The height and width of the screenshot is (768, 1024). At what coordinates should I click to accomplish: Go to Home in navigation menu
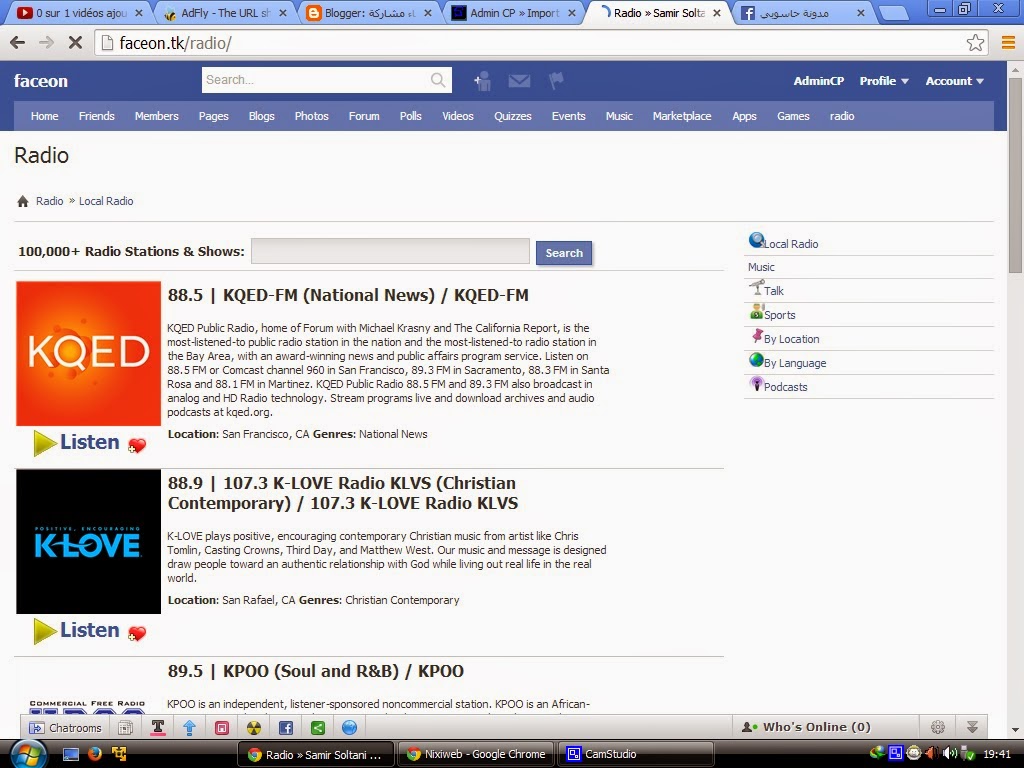pos(44,116)
